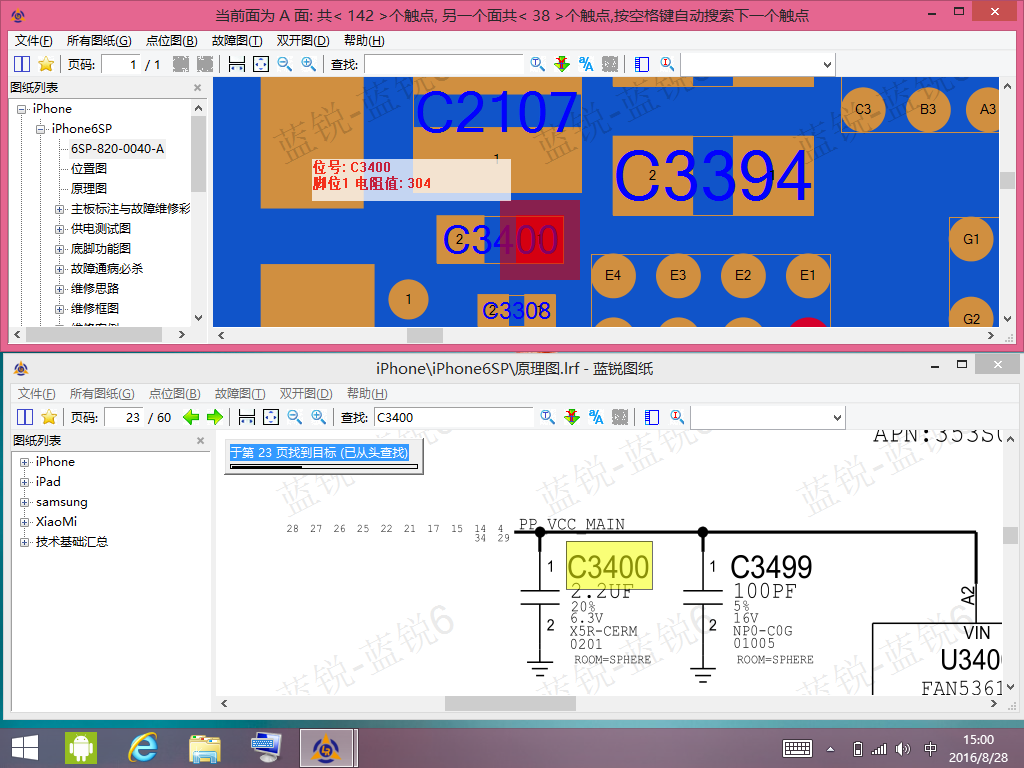Close the 图纸列表 panel in schematic window
The height and width of the screenshot is (768, 1024).
[x=200, y=441]
